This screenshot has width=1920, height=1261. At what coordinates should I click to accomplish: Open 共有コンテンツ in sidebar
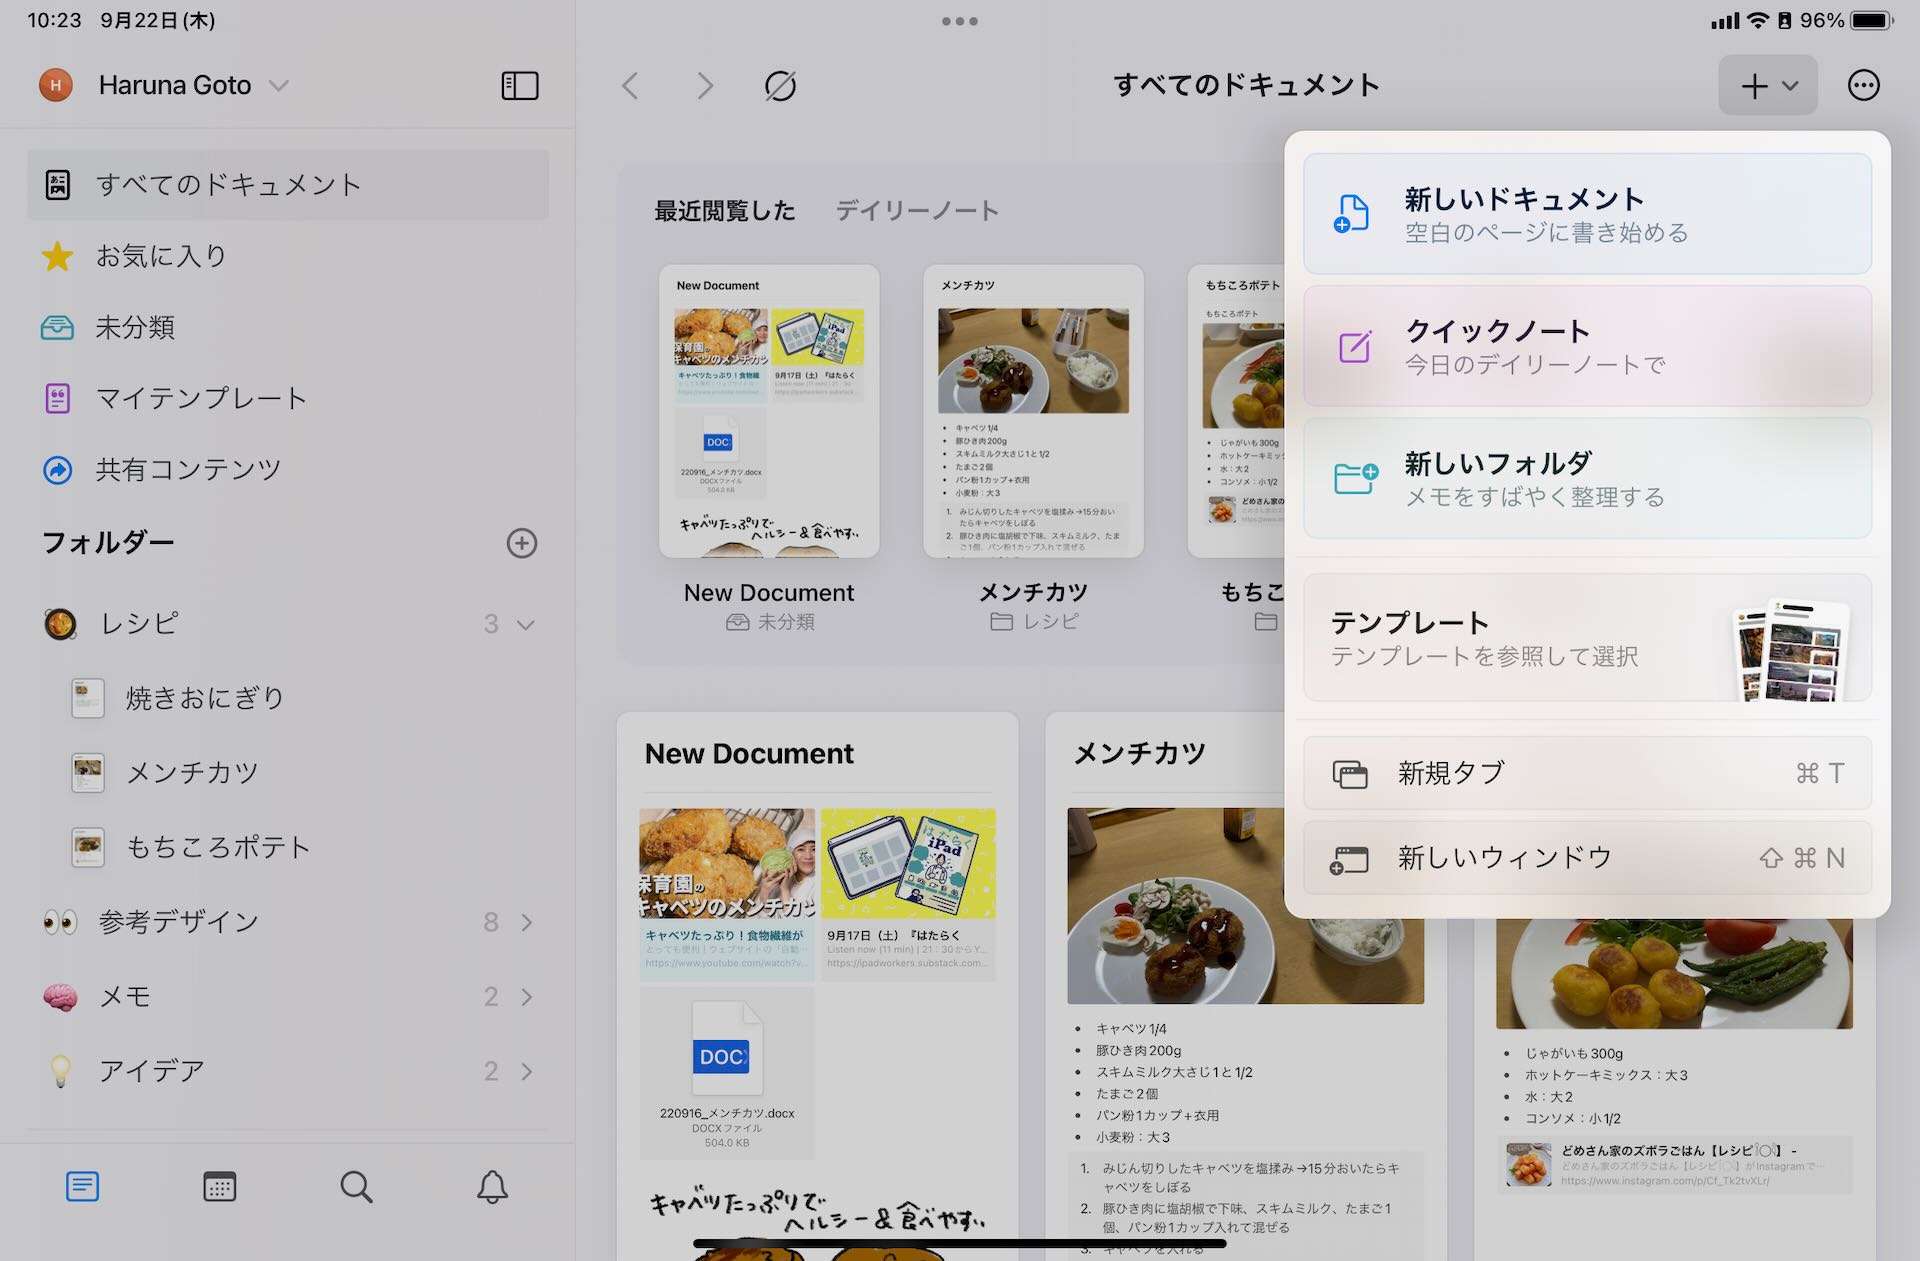(x=288, y=469)
